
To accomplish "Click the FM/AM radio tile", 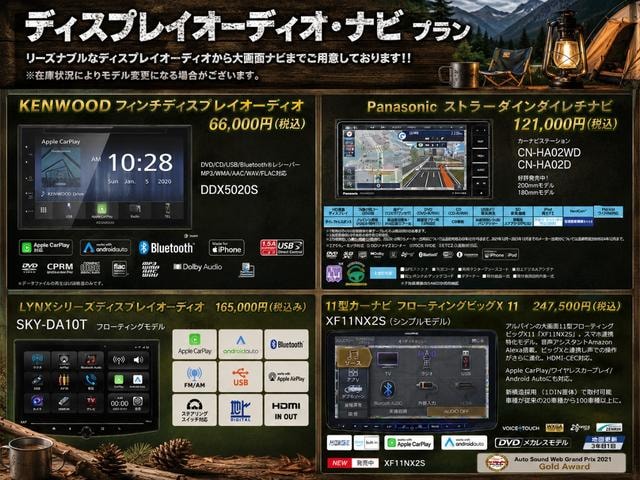I will (x=195, y=377).
